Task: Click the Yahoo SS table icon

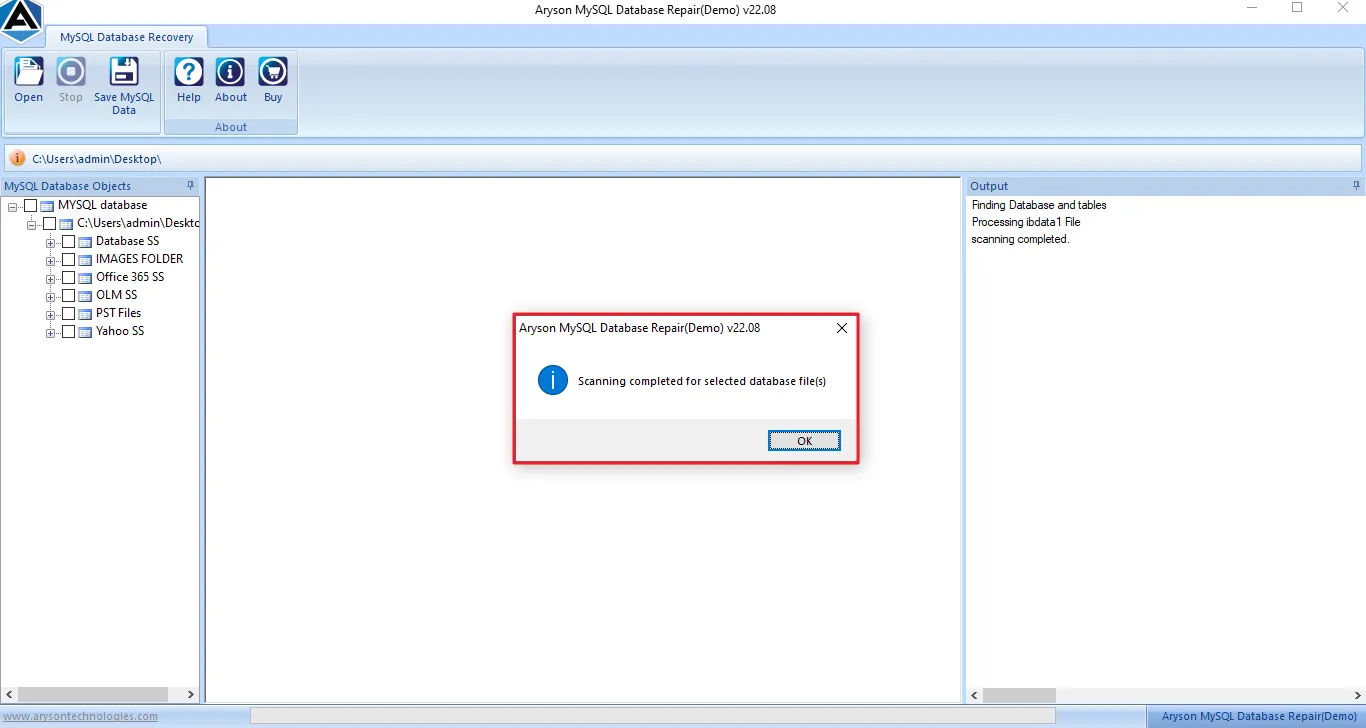Action: point(85,331)
